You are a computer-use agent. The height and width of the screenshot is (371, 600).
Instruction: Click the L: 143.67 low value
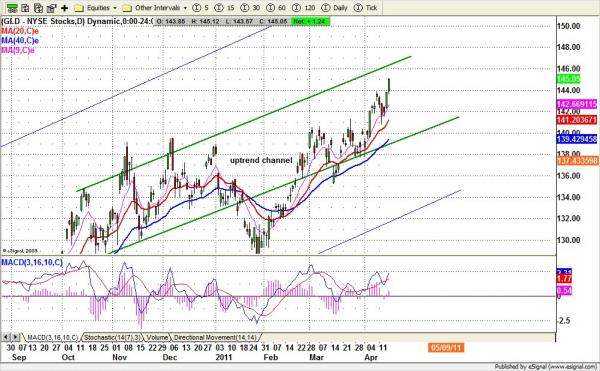pyautogui.click(x=239, y=21)
